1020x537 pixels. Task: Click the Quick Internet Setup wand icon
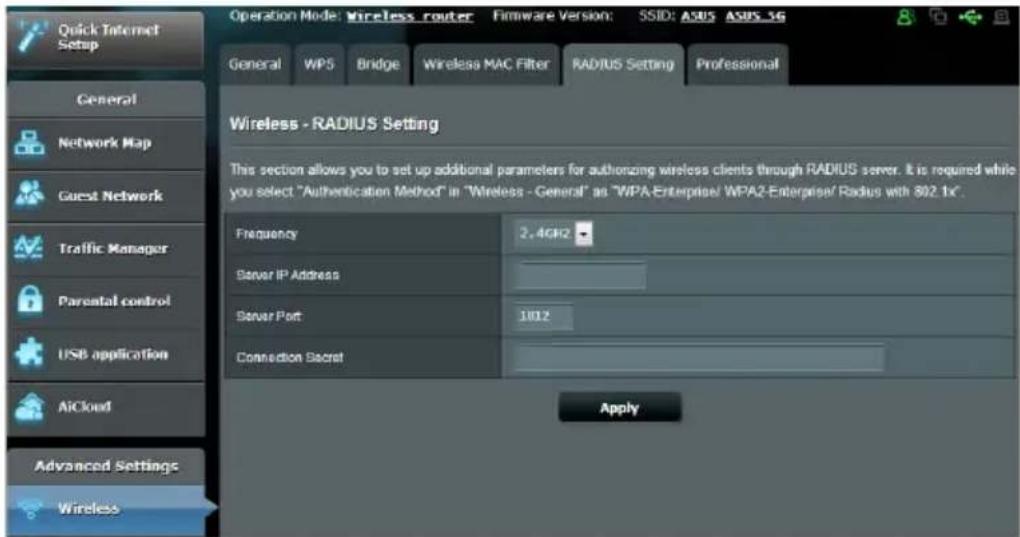tap(29, 38)
